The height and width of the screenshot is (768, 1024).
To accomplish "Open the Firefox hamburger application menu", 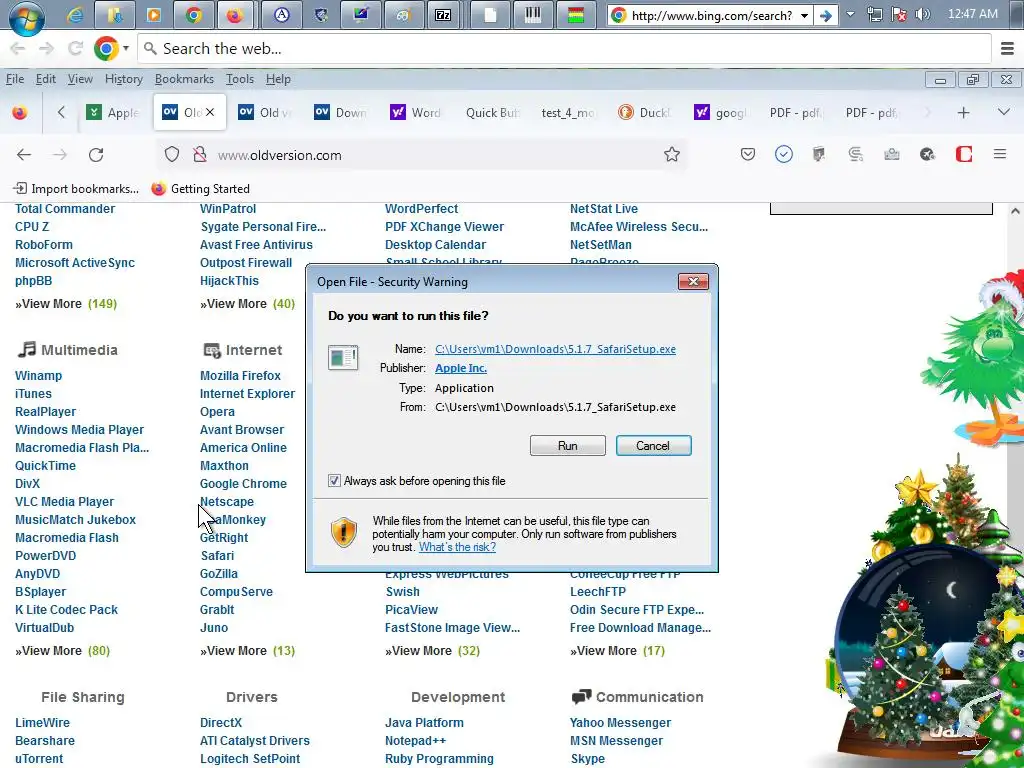I will tap(1000, 154).
